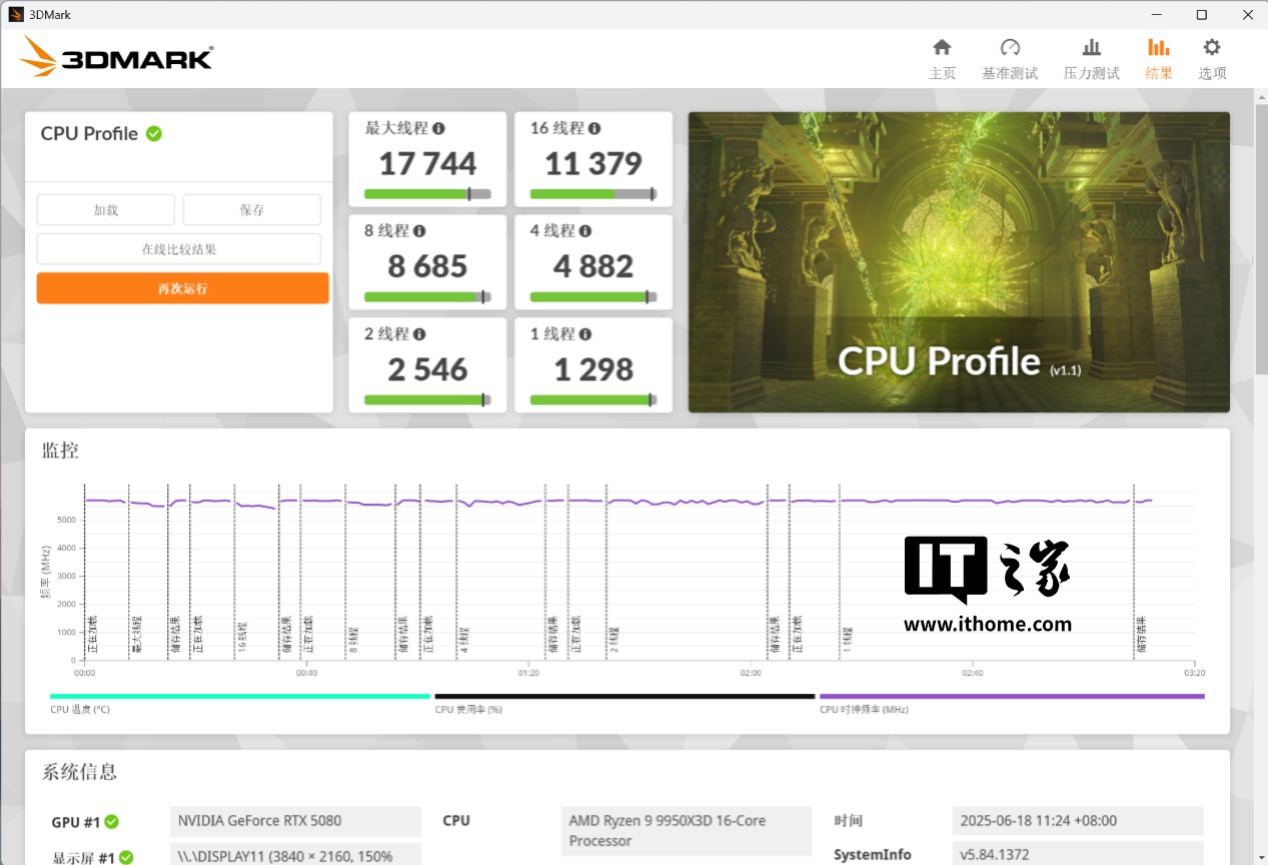Go to Benchmarks (基准测试) gauge icon
This screenshot has width=1268, height=865.
click(x=1009, y=48)
